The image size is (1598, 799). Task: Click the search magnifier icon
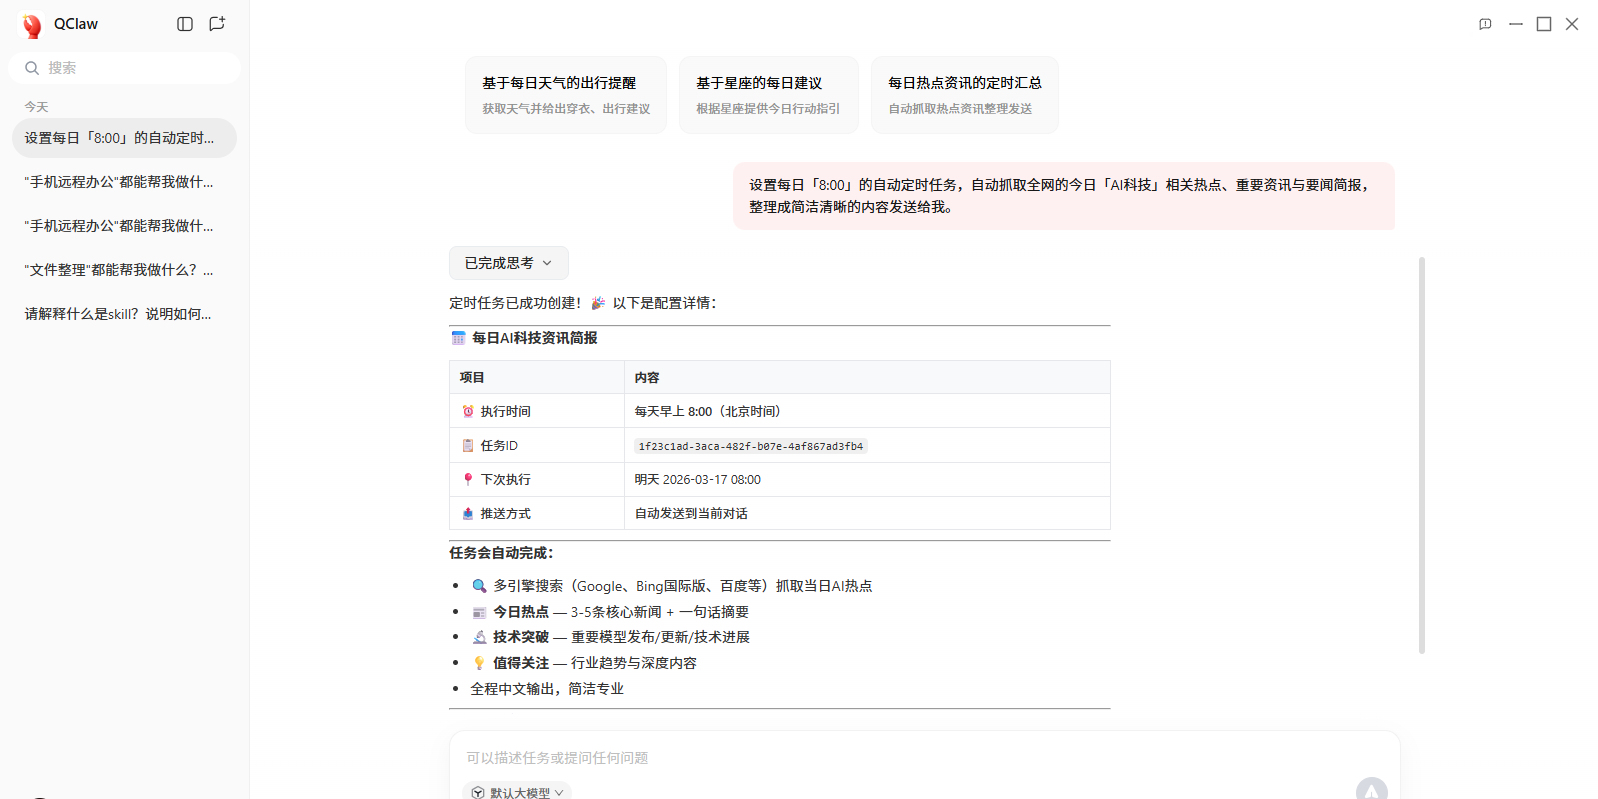[x=32, y=68]
